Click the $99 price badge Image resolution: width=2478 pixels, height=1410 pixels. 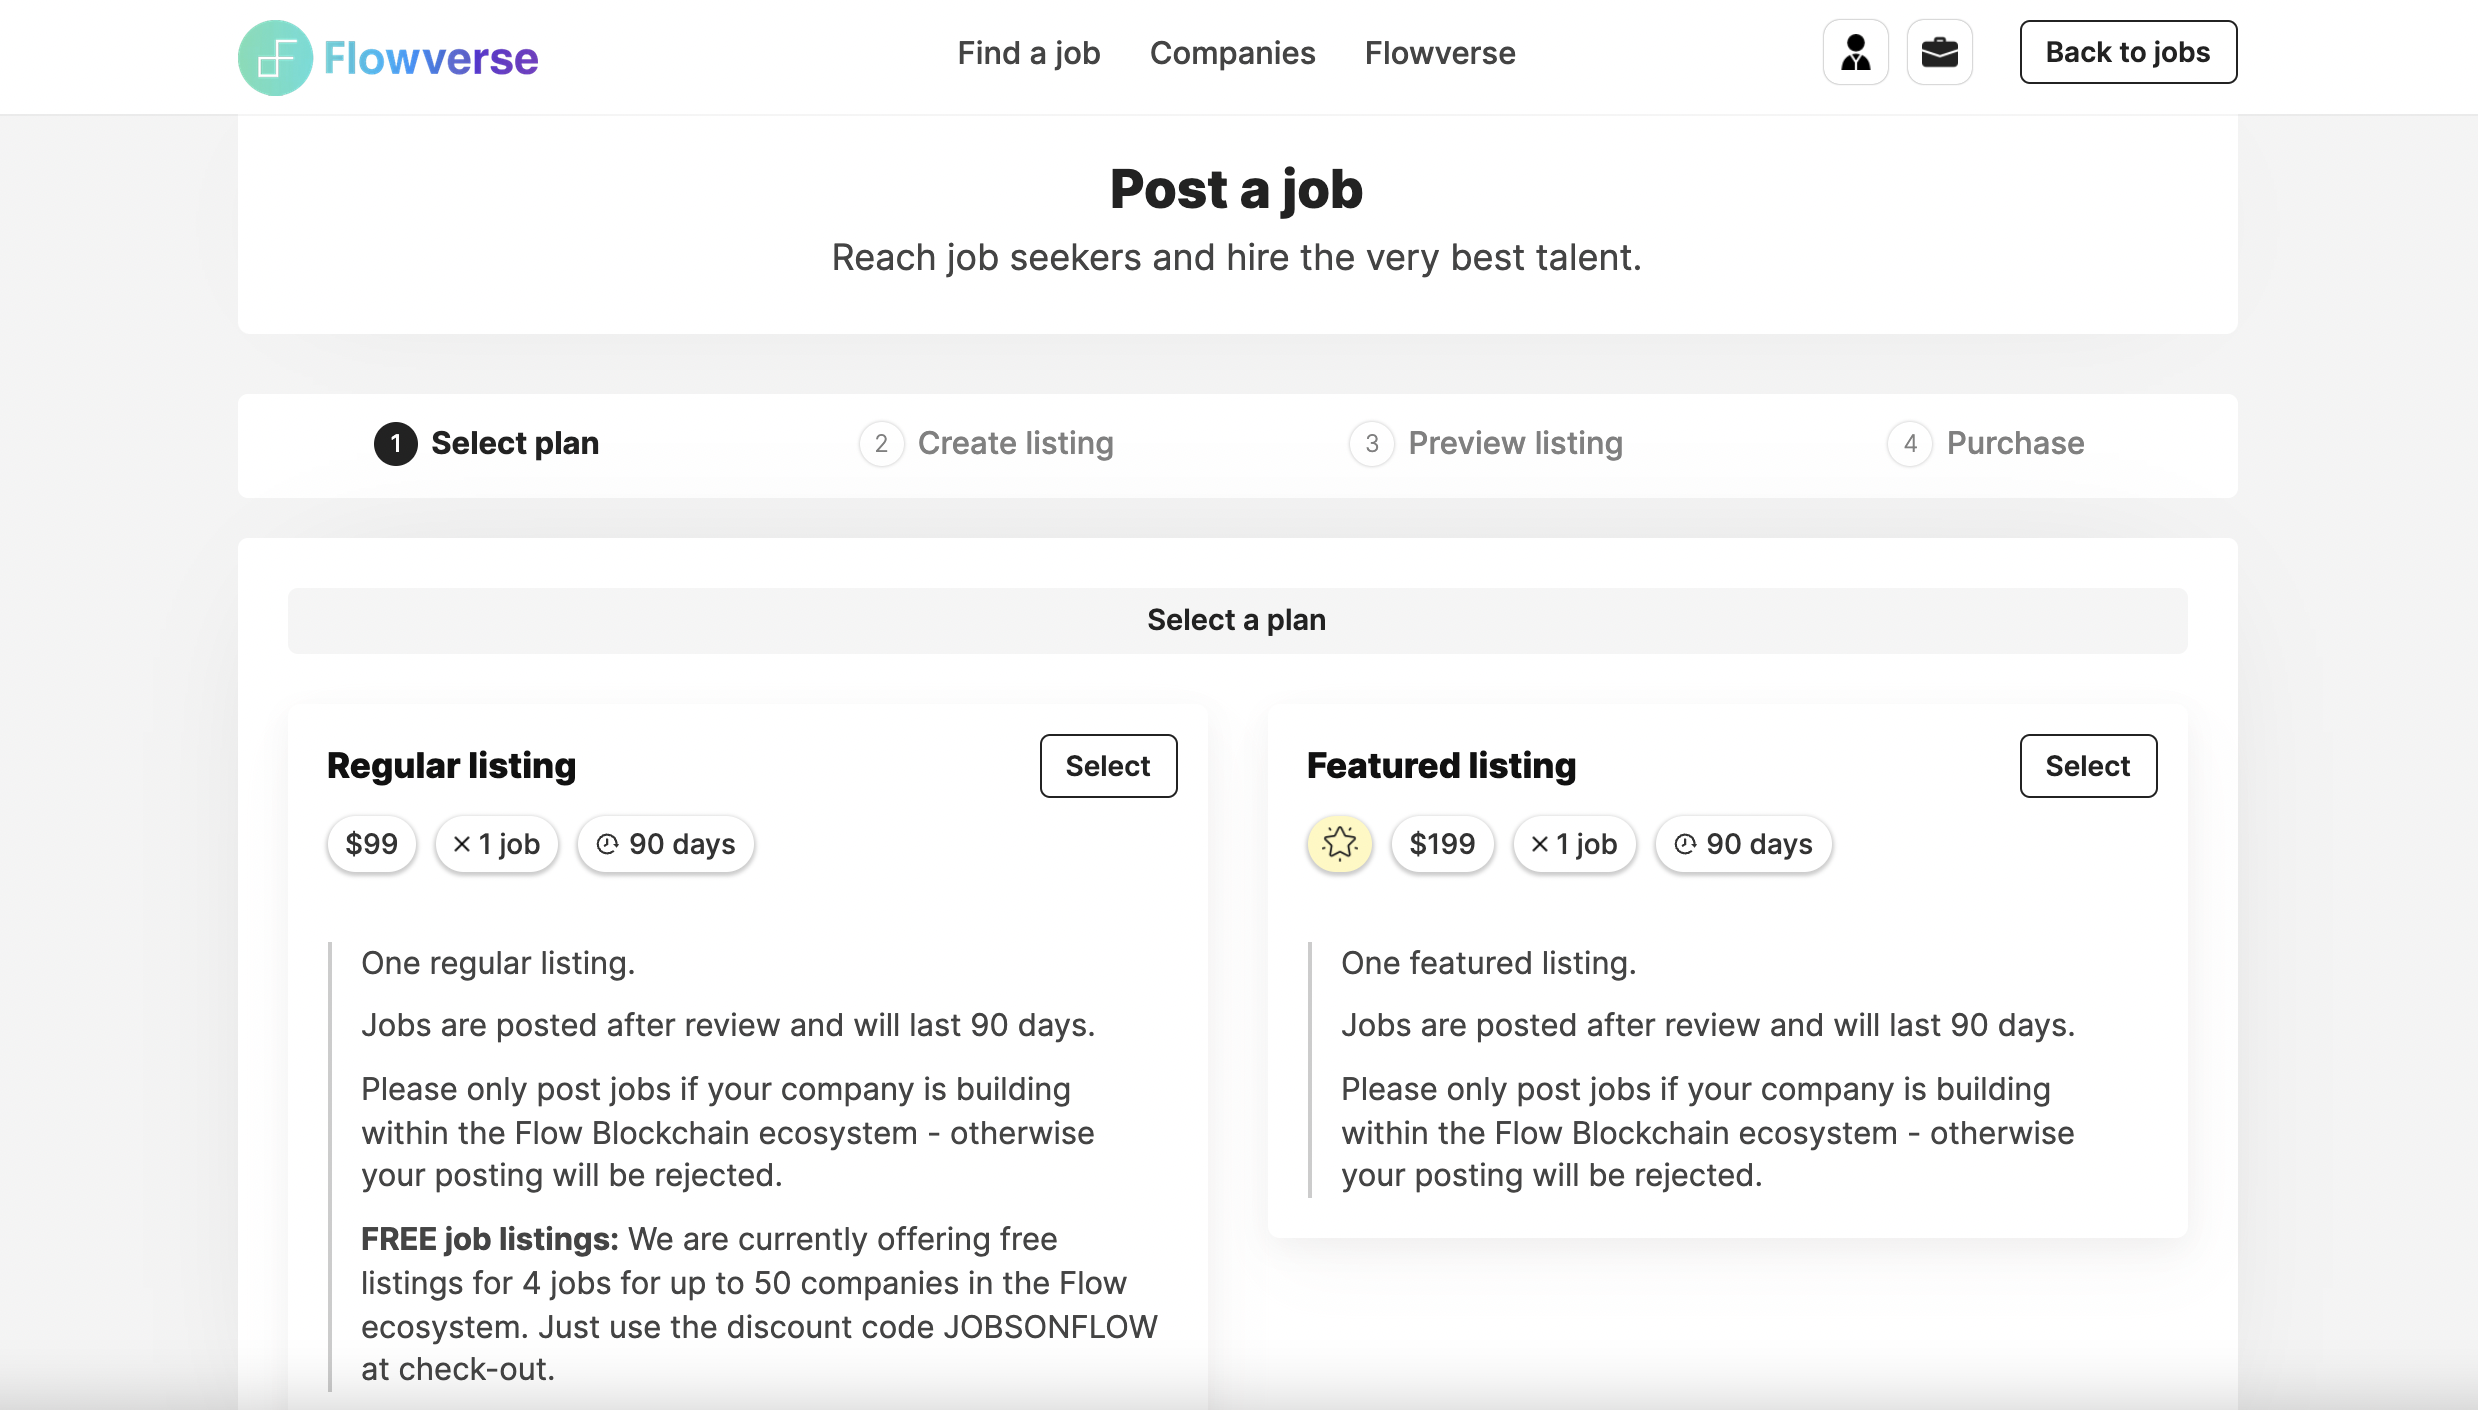pos(371,844)
